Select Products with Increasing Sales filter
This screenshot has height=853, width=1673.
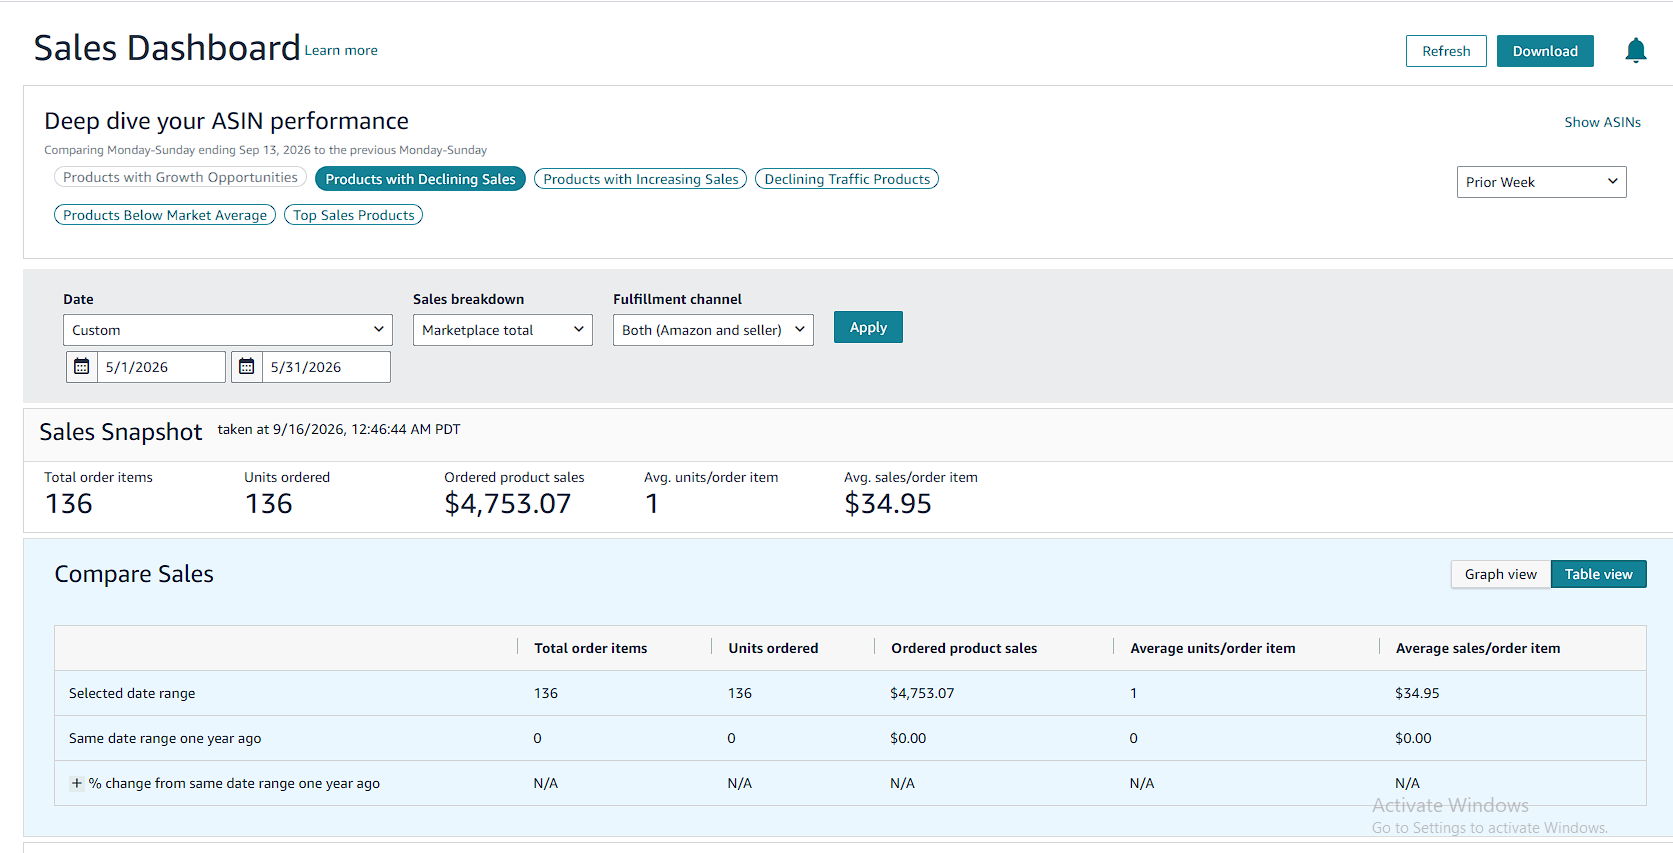[x=641, y=179]
